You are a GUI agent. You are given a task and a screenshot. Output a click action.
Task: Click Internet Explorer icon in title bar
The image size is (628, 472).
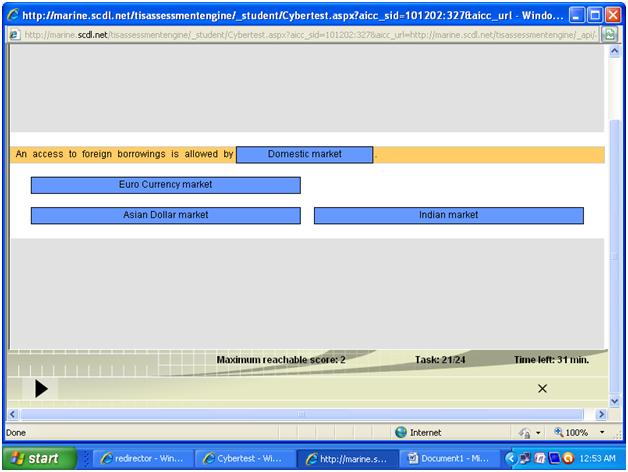point(13,15)
